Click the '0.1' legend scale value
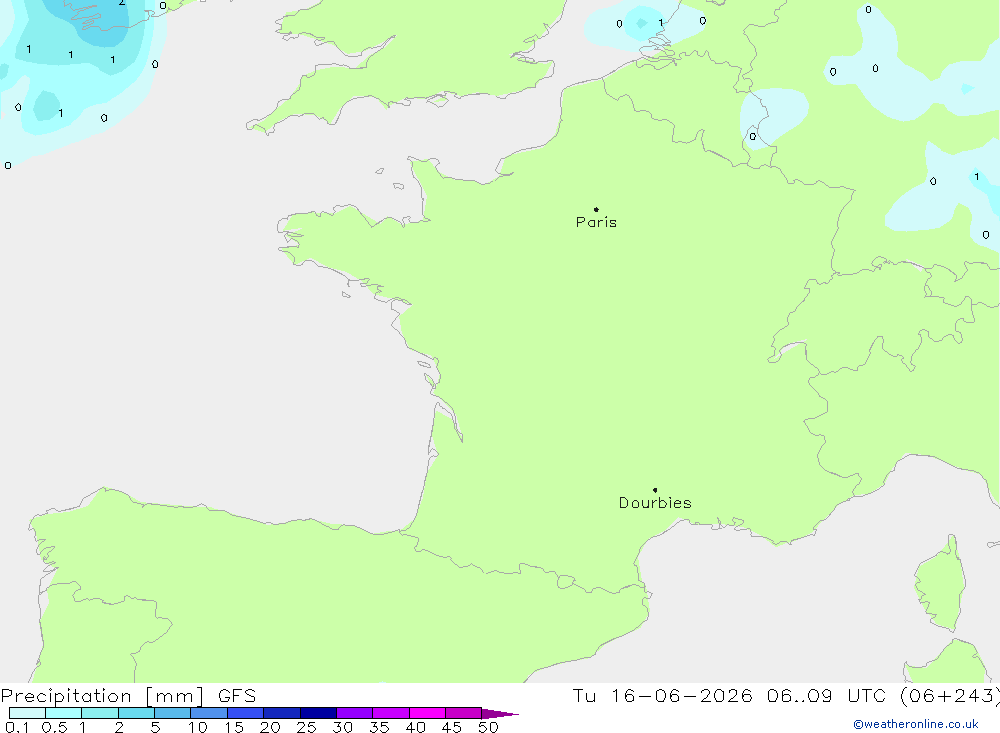The height and width of the screenshot is (733, 1000). coord(17,727)
